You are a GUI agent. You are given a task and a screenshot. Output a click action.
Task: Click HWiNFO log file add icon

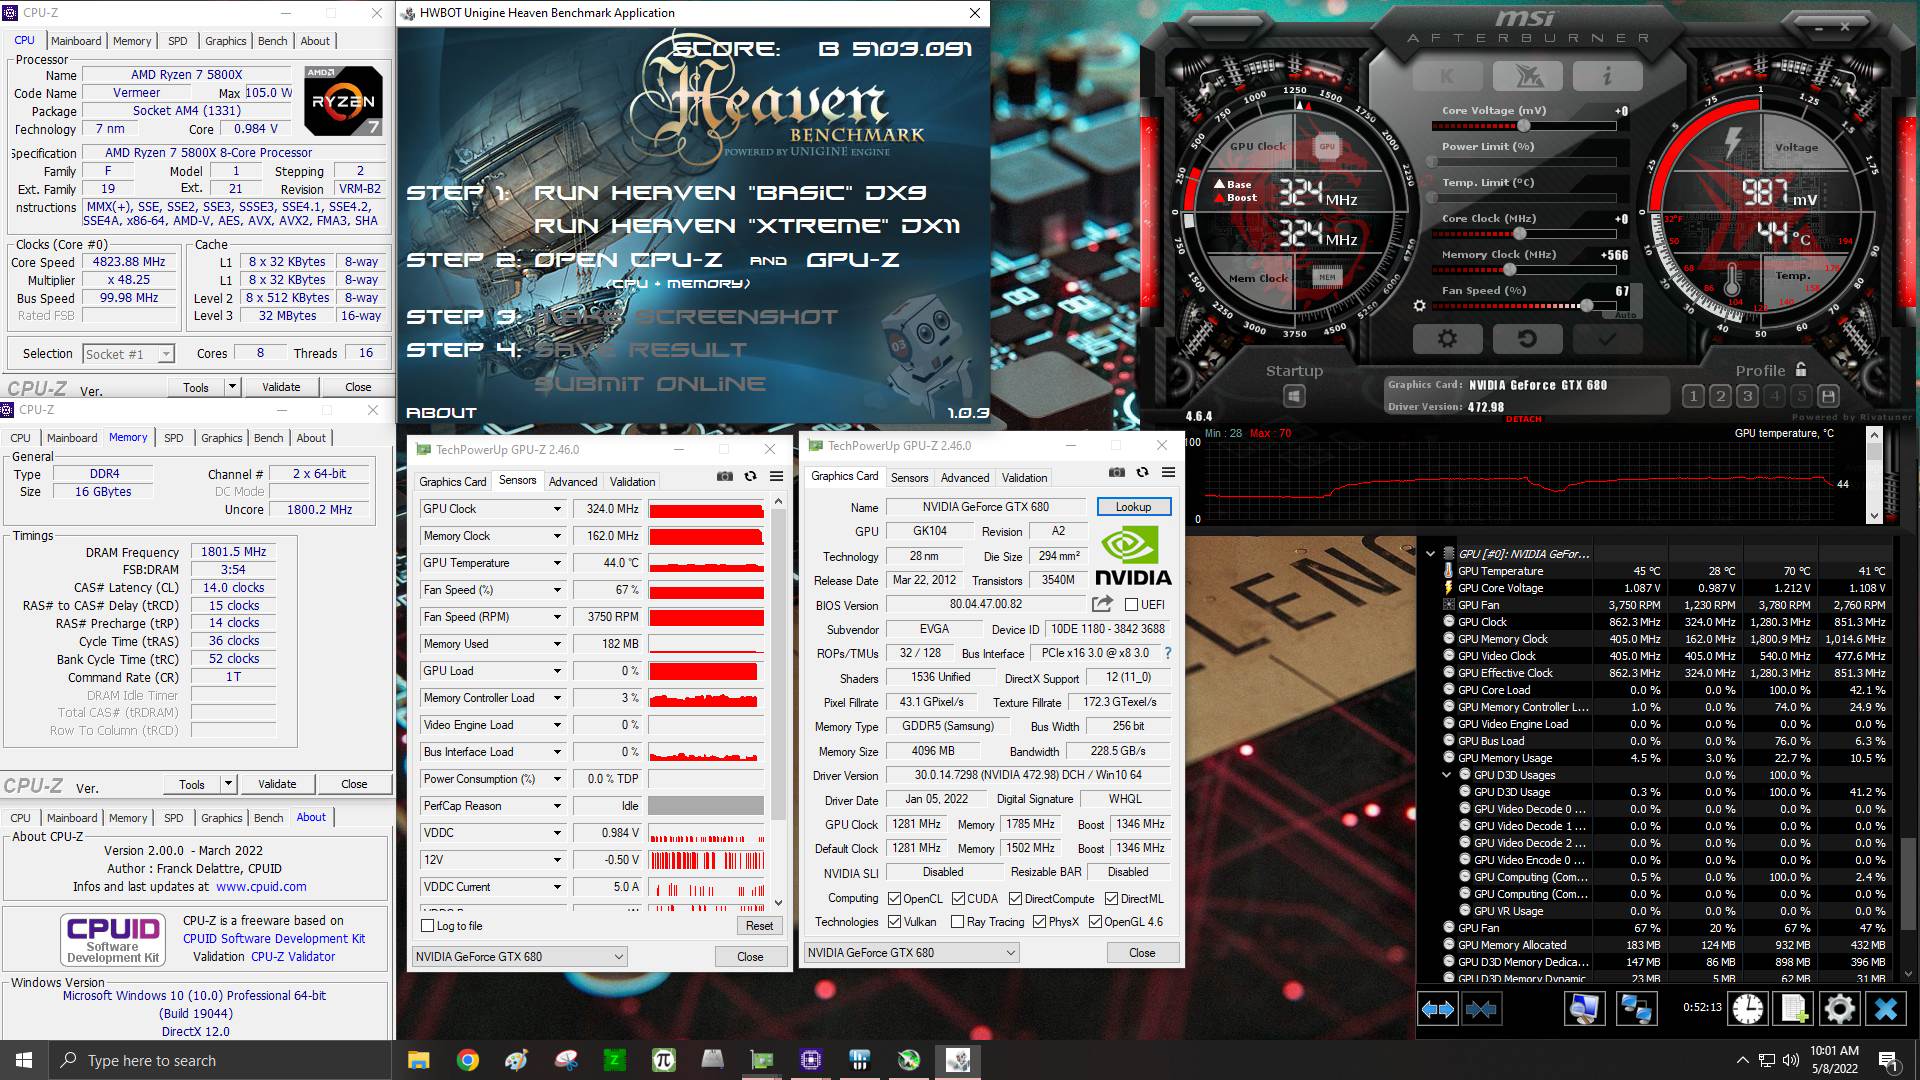tap(1794, 1009)
